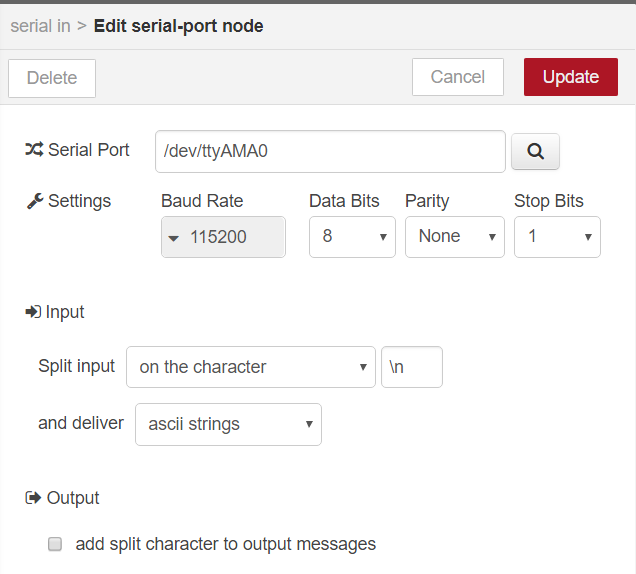Click the serial port search magnifier icon
This screenshot has height=574, width=636.
coord(535,151)
